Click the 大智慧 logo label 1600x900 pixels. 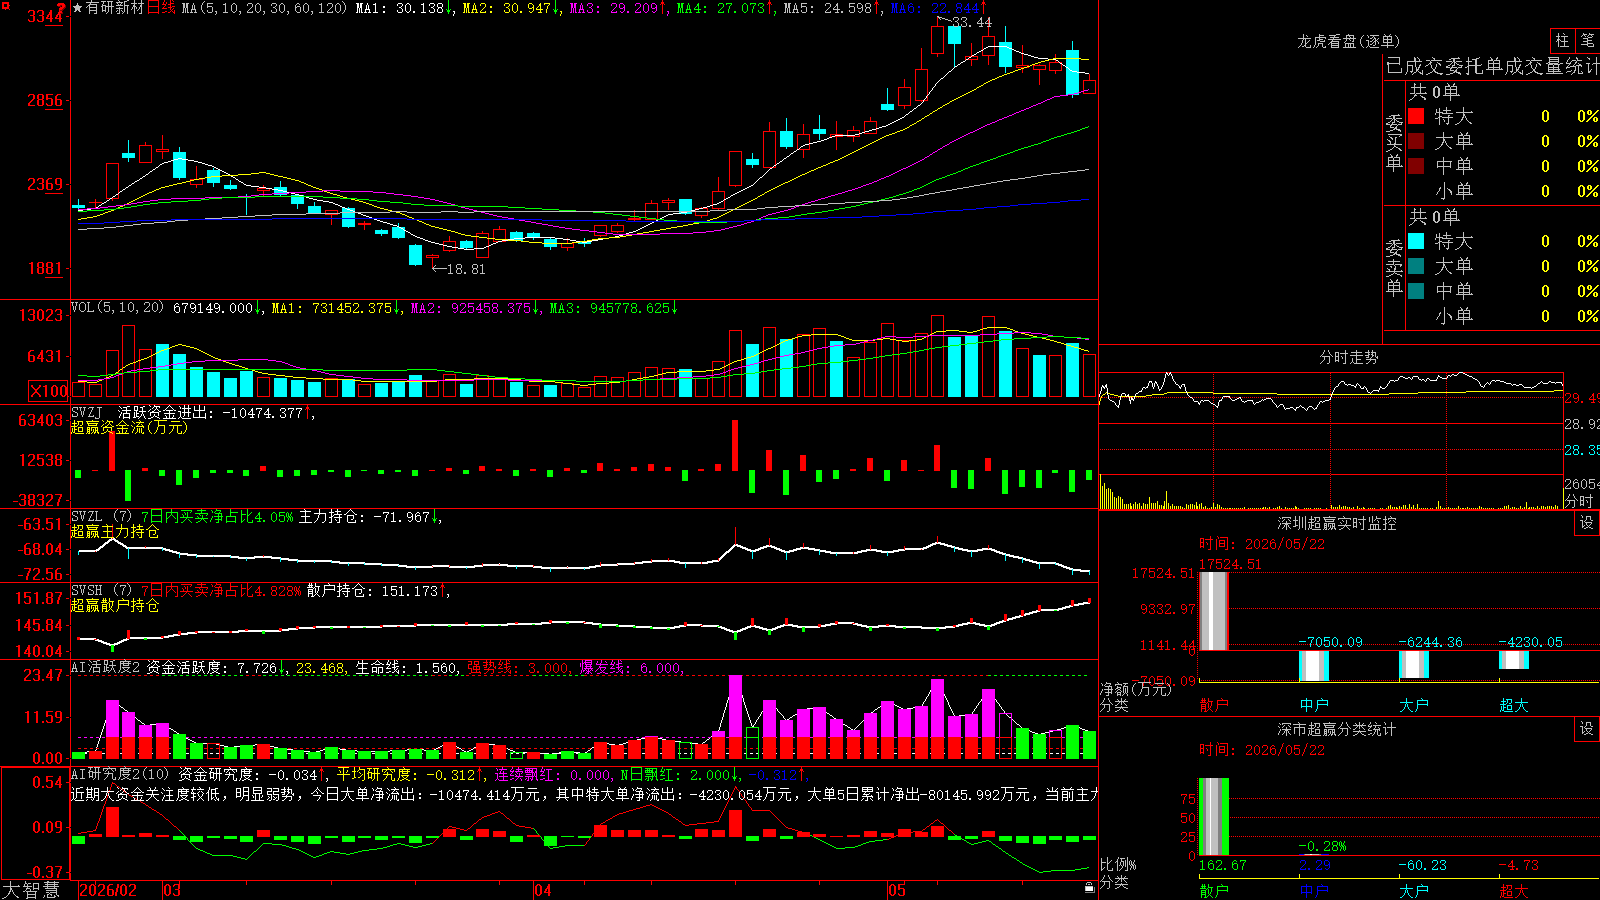(x=31, y=890)
